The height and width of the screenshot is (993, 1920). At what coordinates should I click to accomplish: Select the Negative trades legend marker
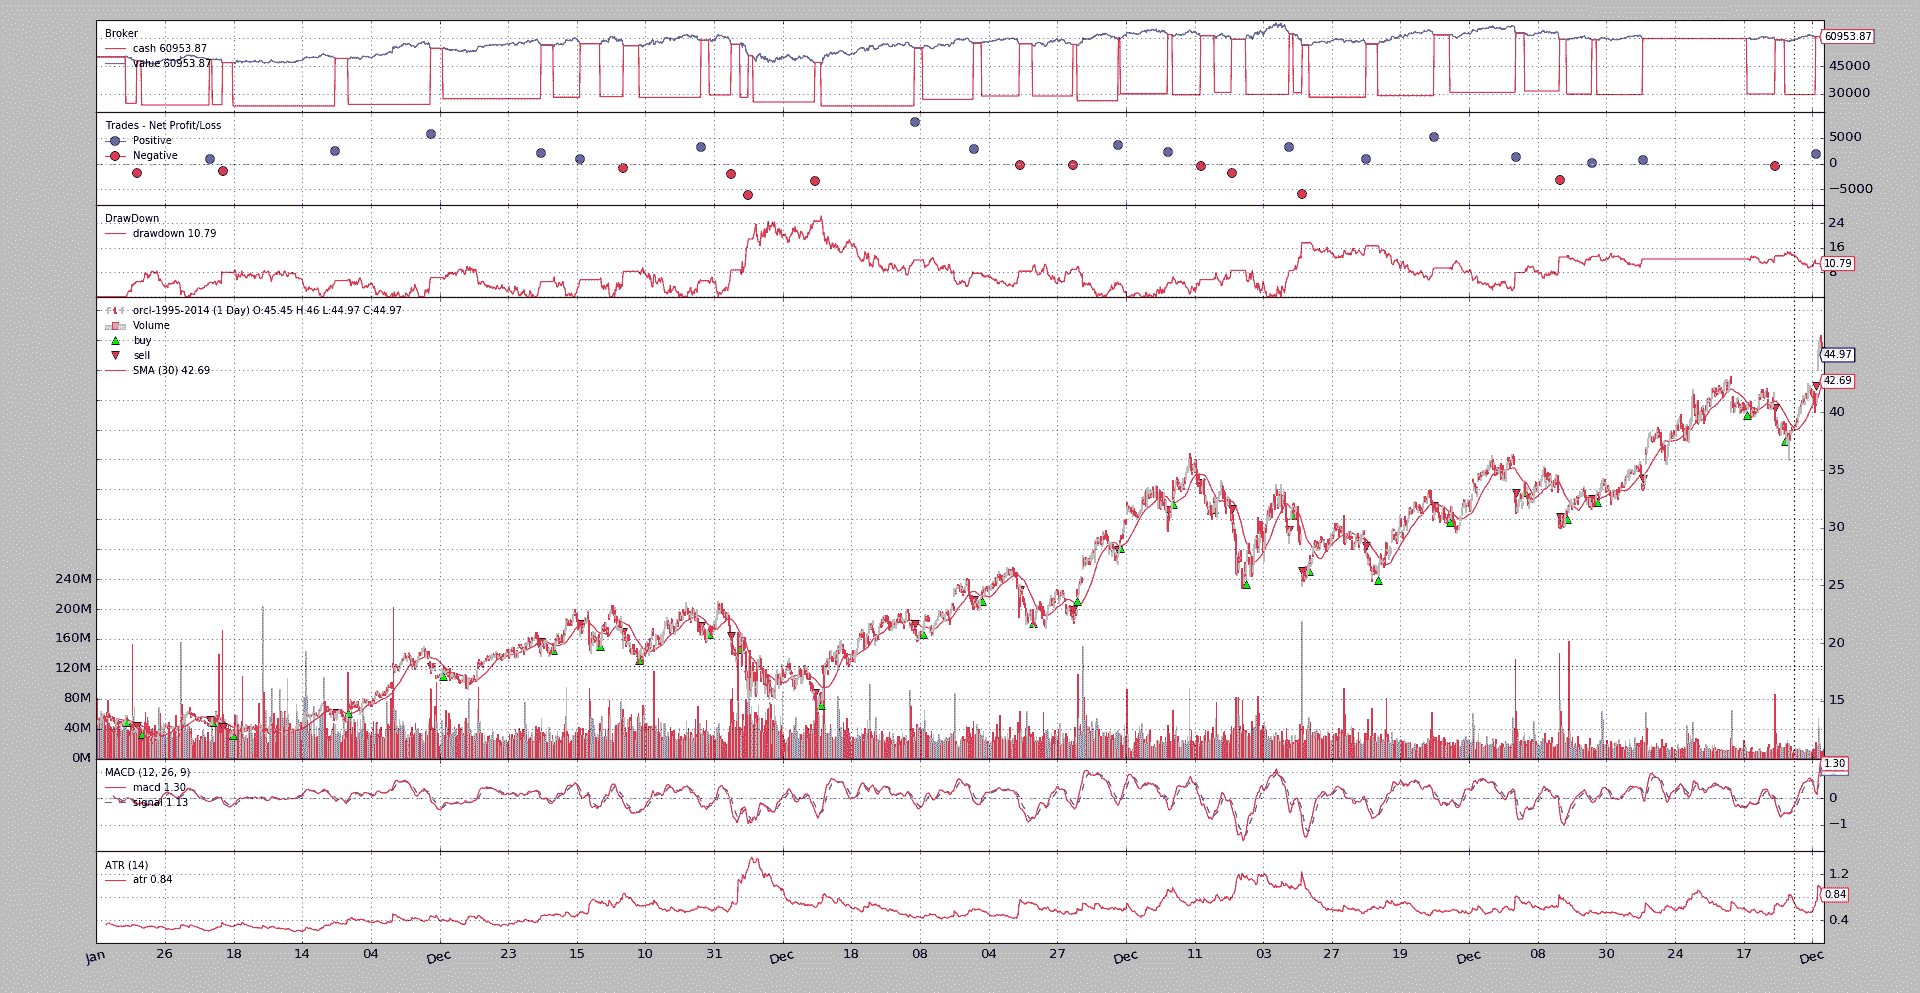(115, 156)
